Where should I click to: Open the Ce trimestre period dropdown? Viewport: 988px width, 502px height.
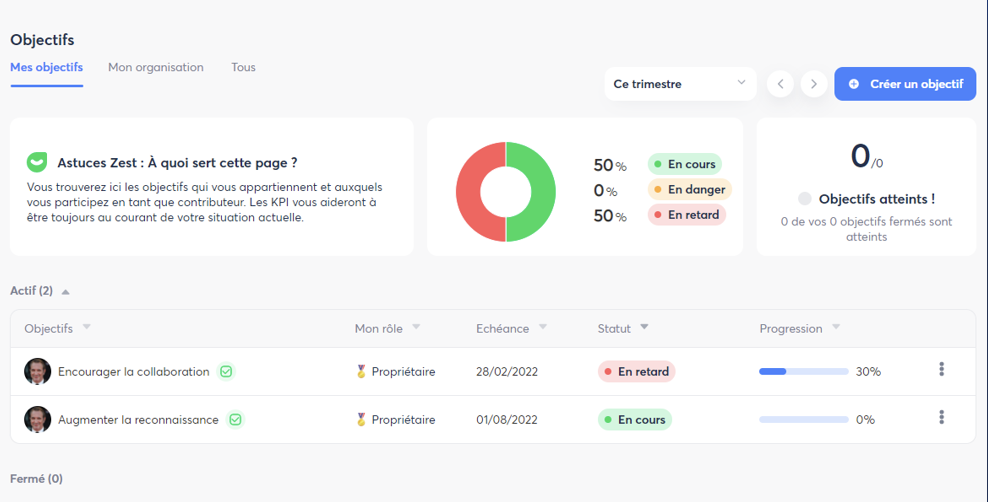pos(679,84)
